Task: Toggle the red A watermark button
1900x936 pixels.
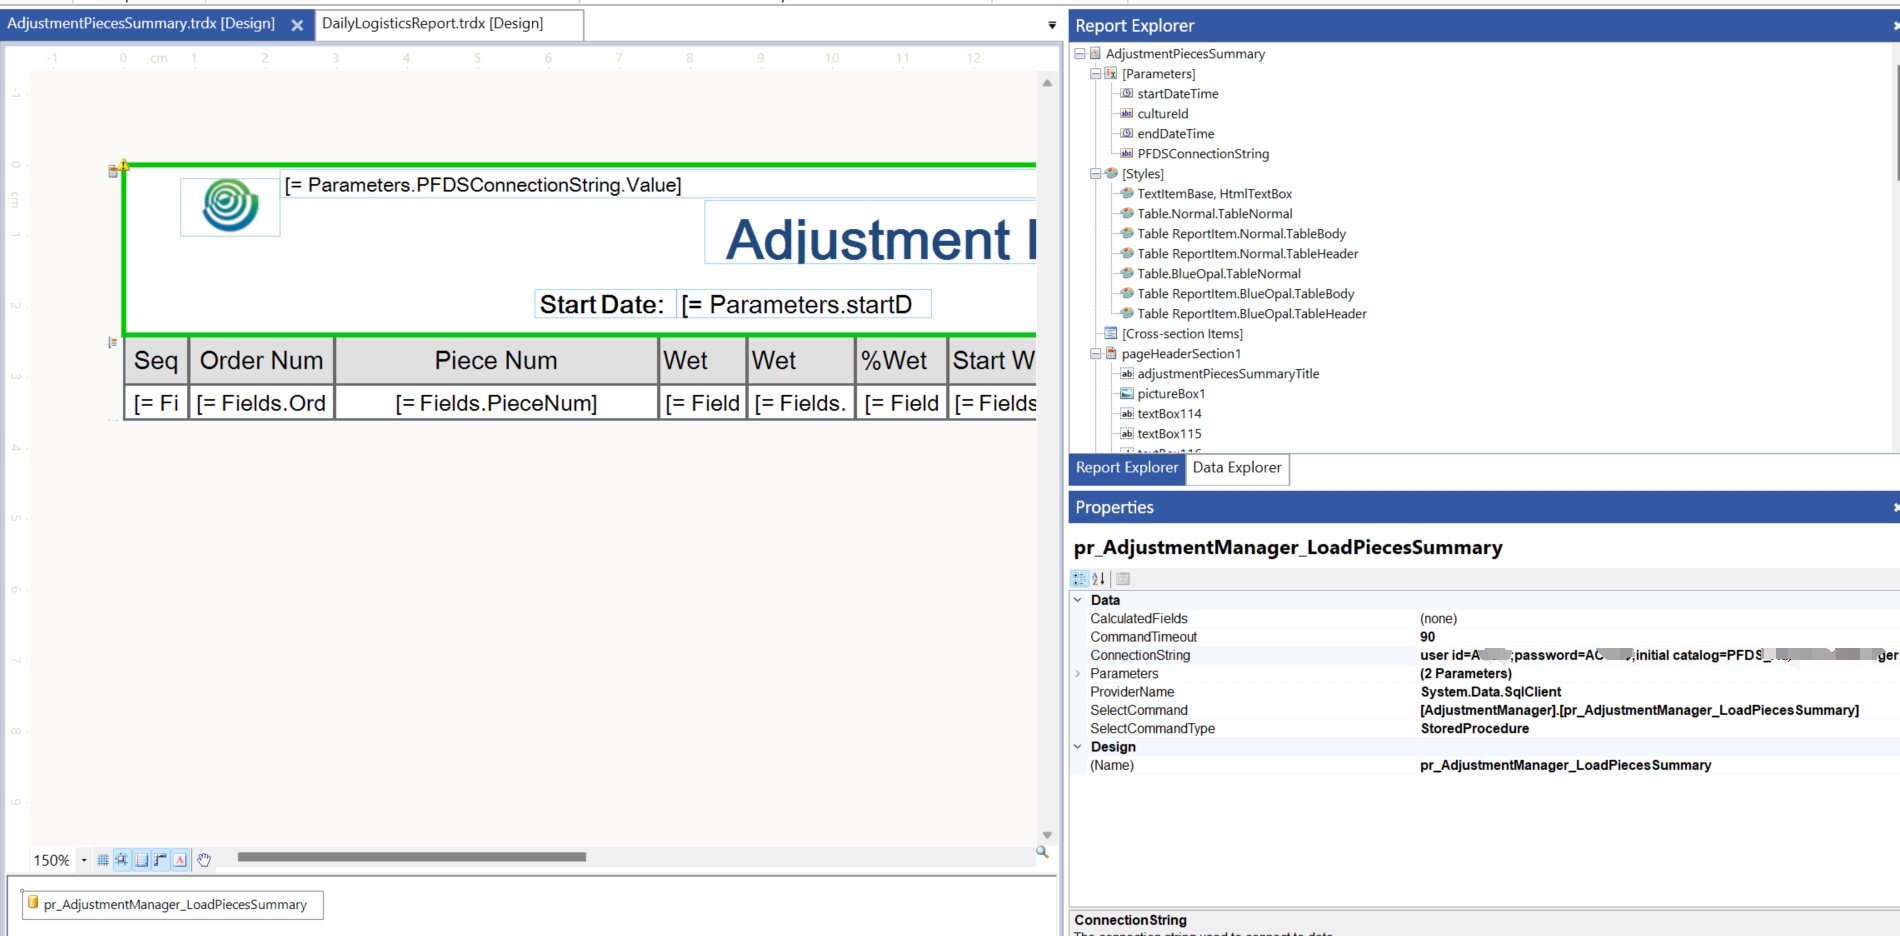Action: click(180, 860)
